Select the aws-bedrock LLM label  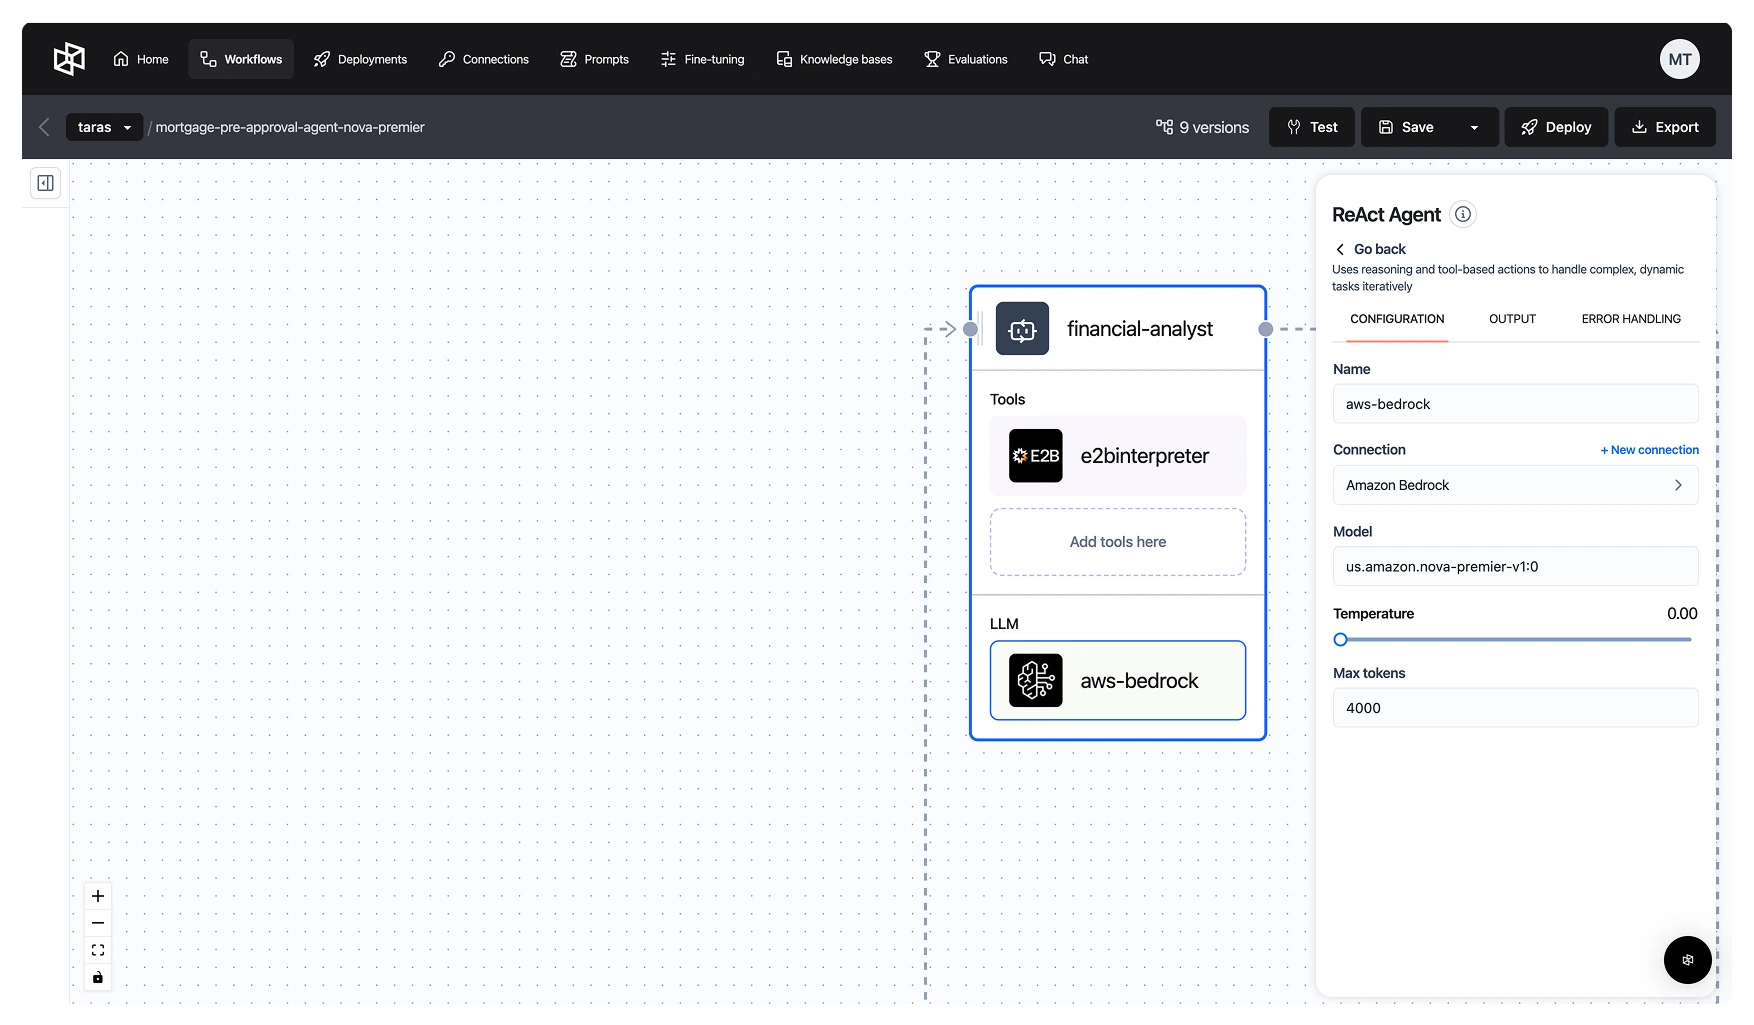(1139, 681)
